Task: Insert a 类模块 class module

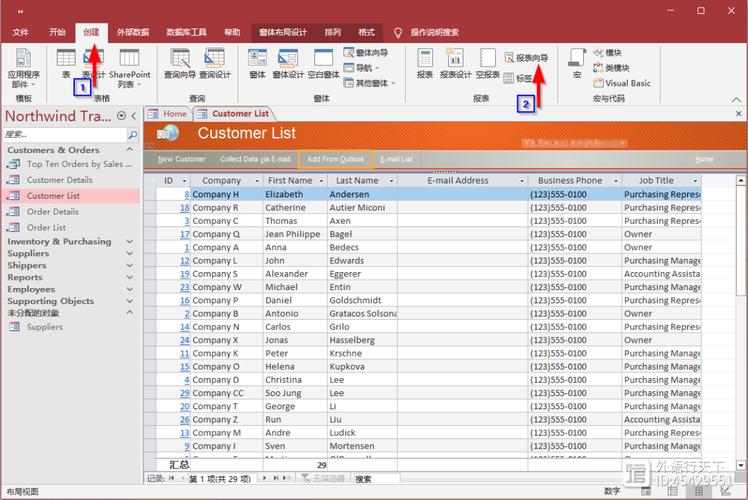Action: 611,68
